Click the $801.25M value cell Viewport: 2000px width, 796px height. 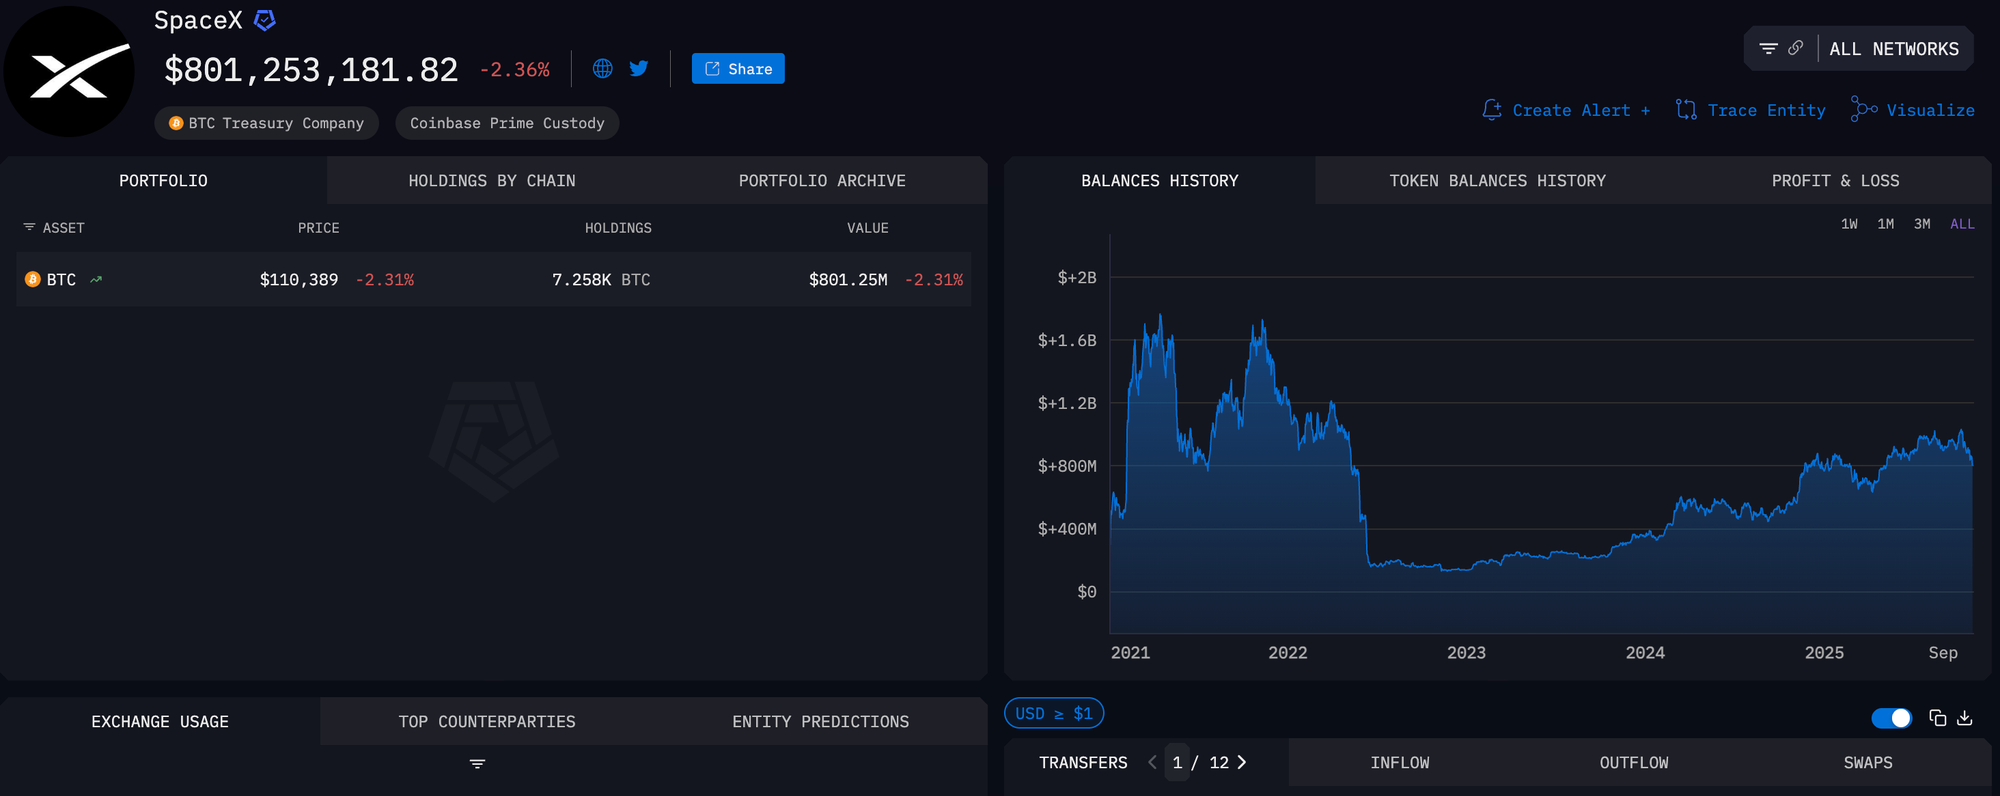pyautogui.click(x=848, y=280)
